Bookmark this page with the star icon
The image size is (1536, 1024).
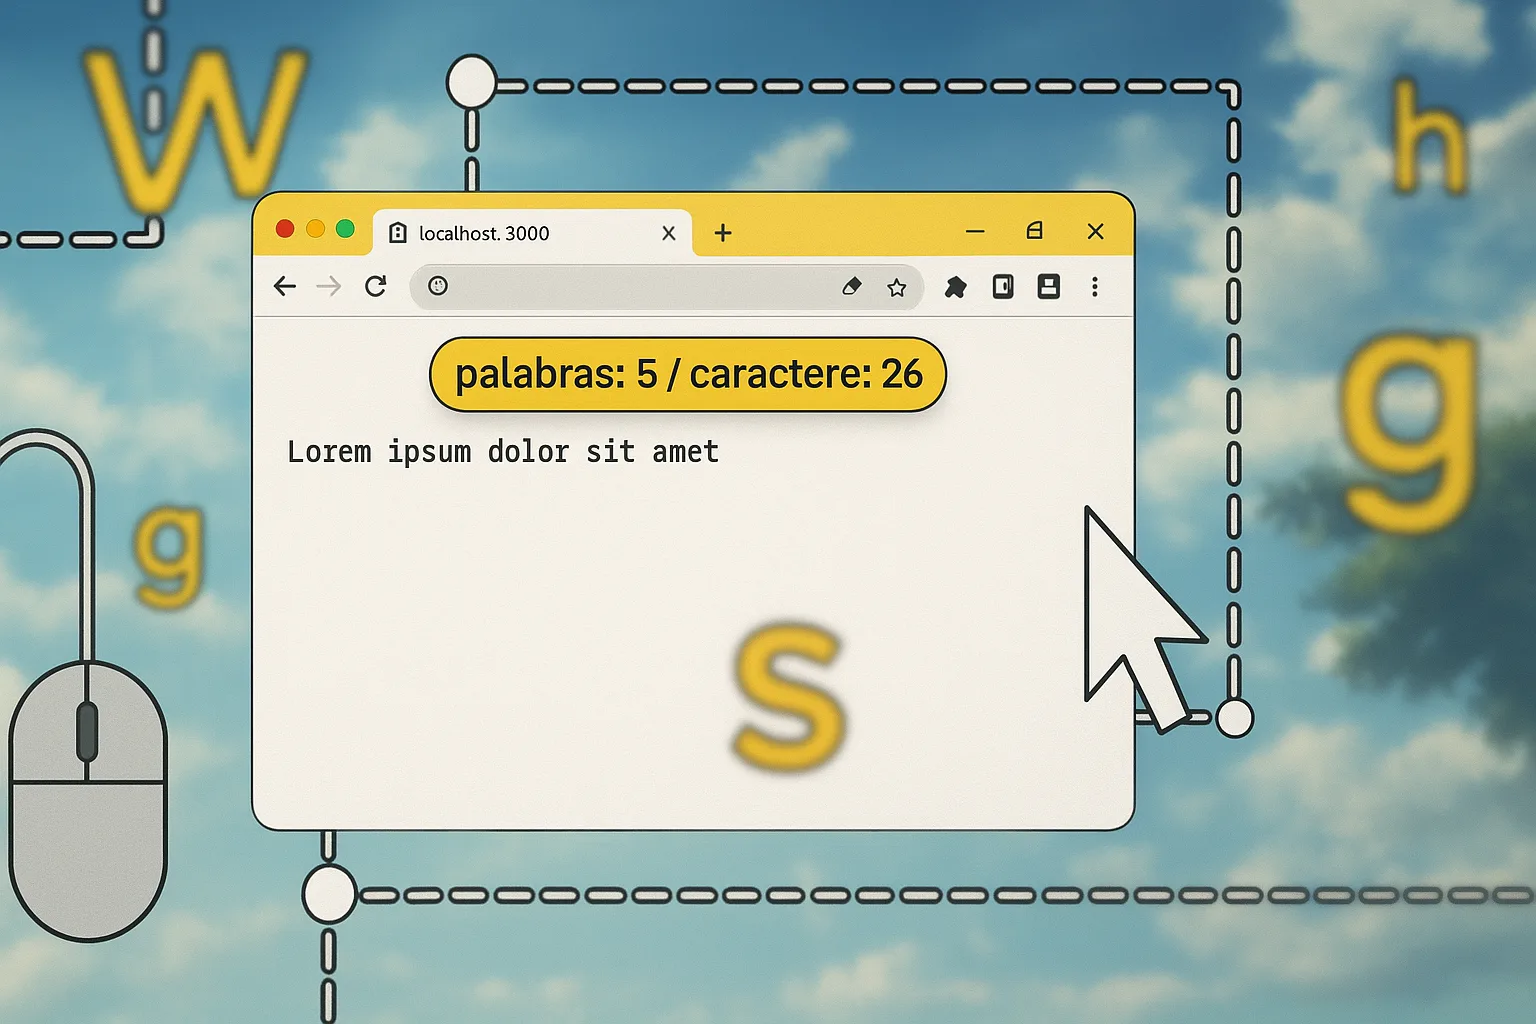pos(897,288)
